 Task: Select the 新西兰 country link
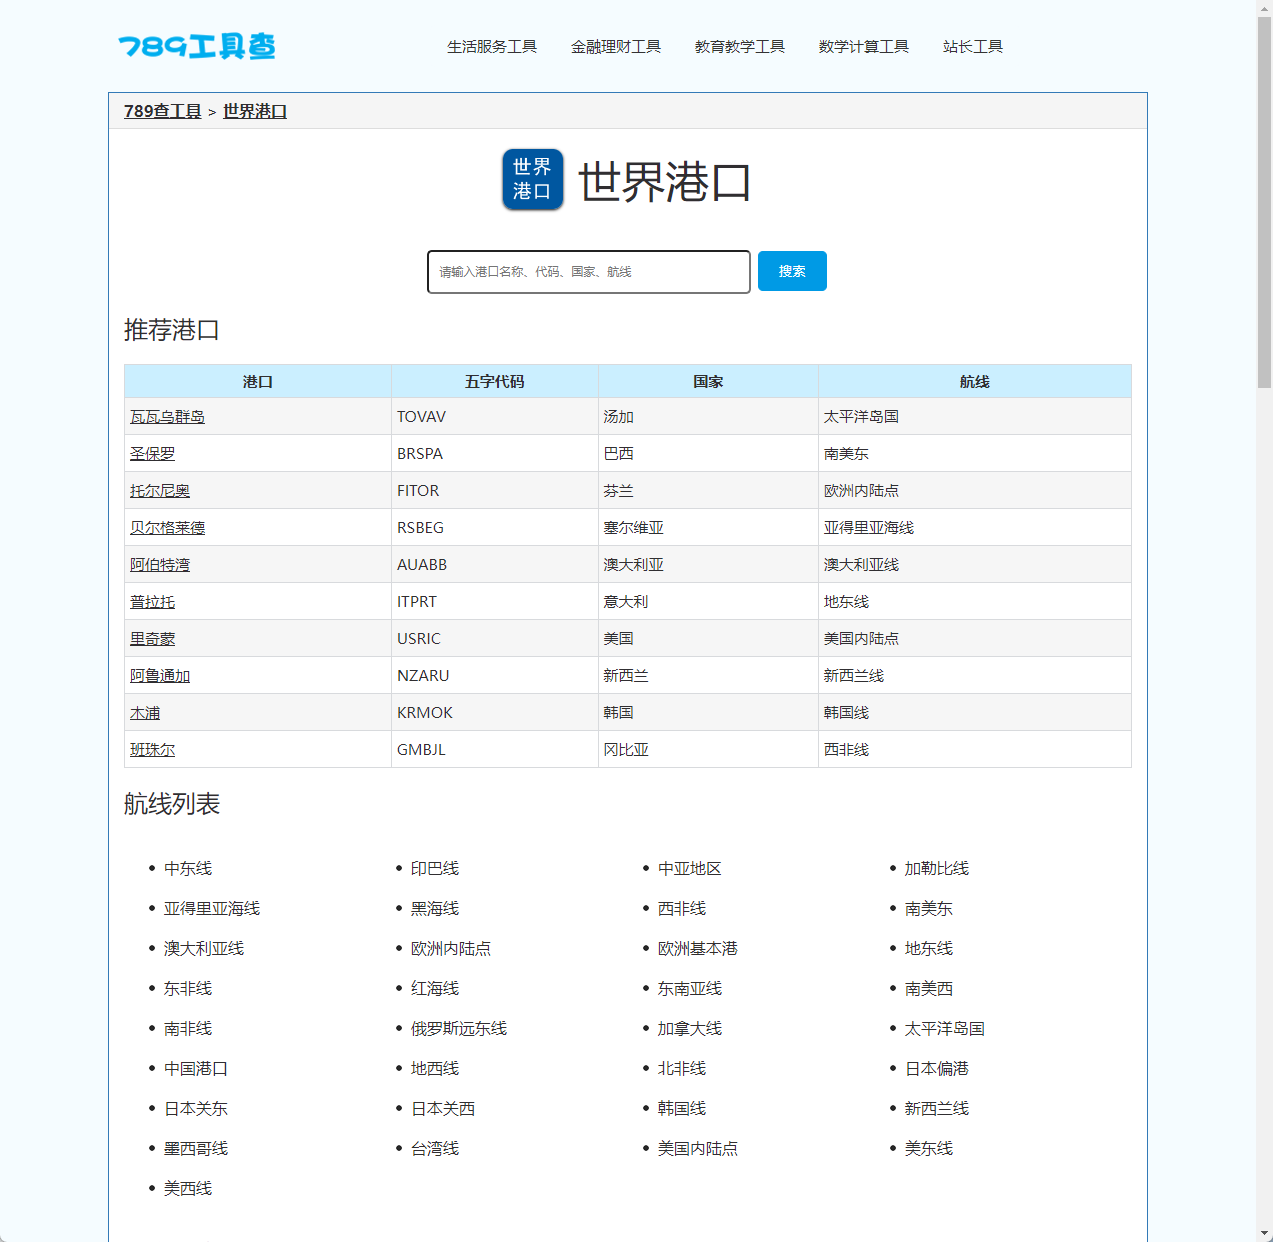[626, 675]
